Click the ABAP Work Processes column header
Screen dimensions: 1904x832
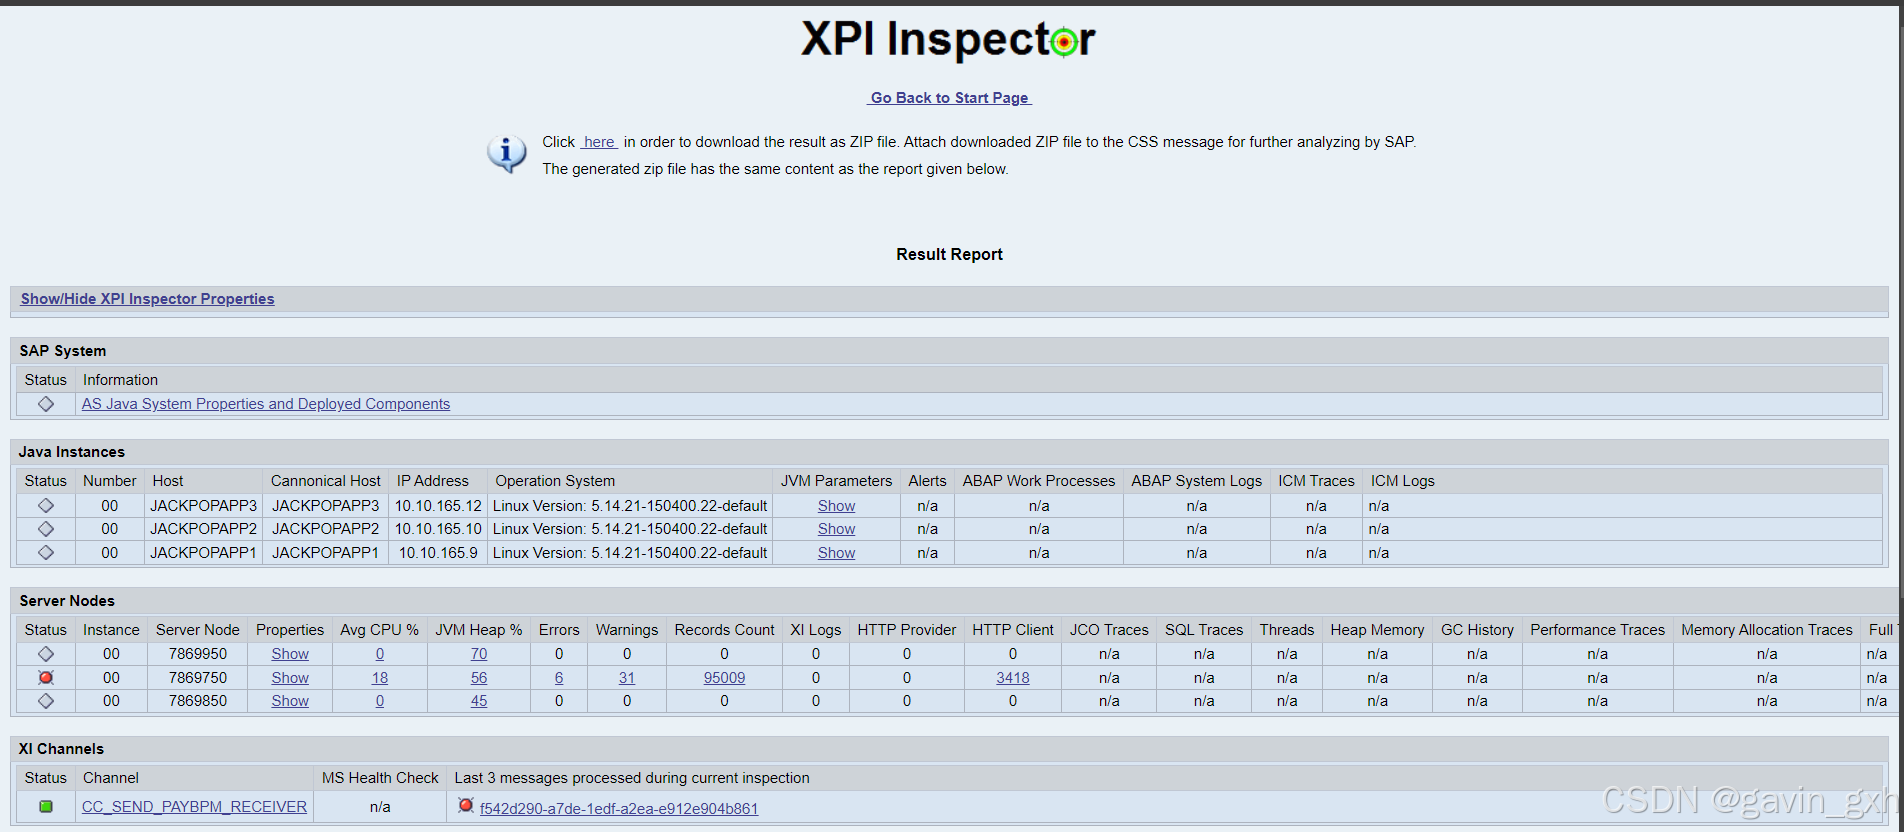pos(1039,481)
